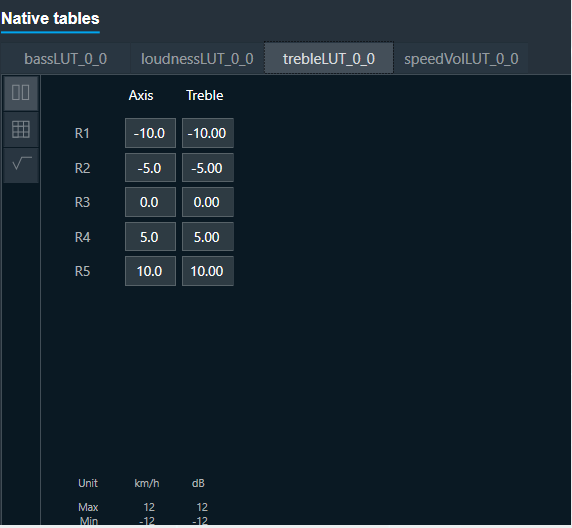Viewport: 572px width, 528px height.
Task: Edit the R1 Treble value -10.00
Action: [208, 133]
